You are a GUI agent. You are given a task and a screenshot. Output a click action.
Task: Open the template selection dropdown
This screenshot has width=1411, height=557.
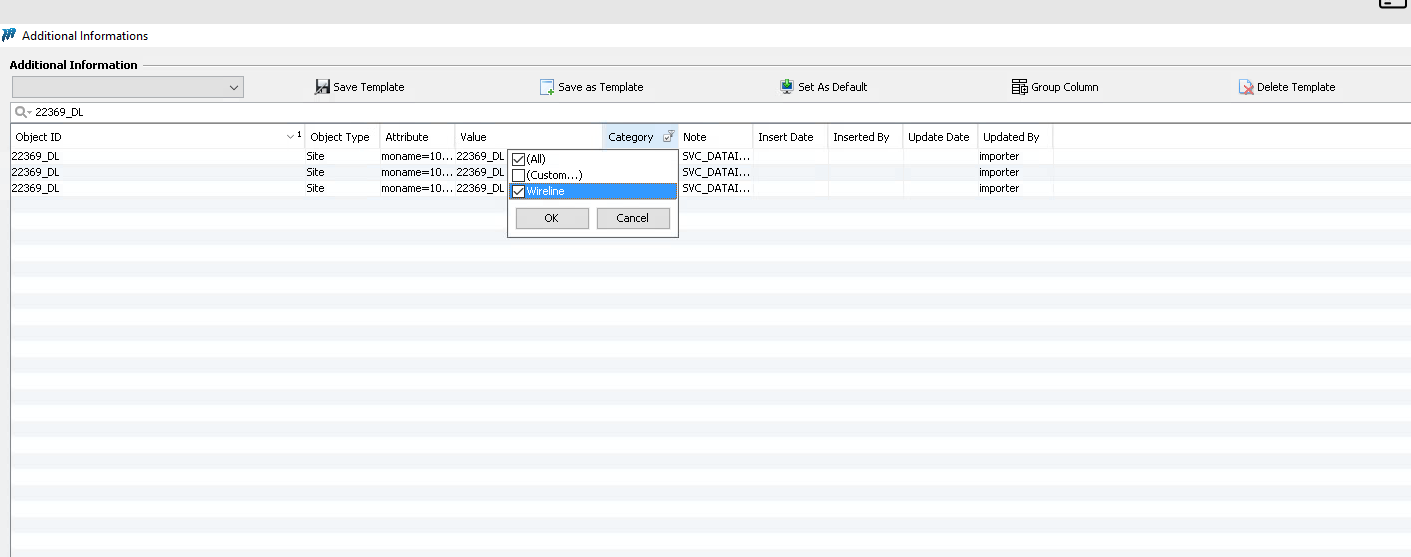coord(234,87)
